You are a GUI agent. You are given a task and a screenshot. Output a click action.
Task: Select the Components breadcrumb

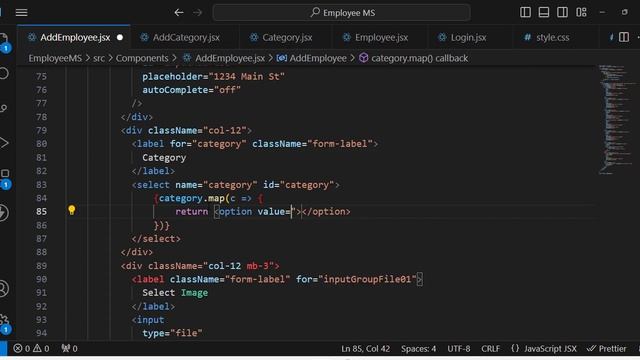pyautogui.click(x=142, y=58)
